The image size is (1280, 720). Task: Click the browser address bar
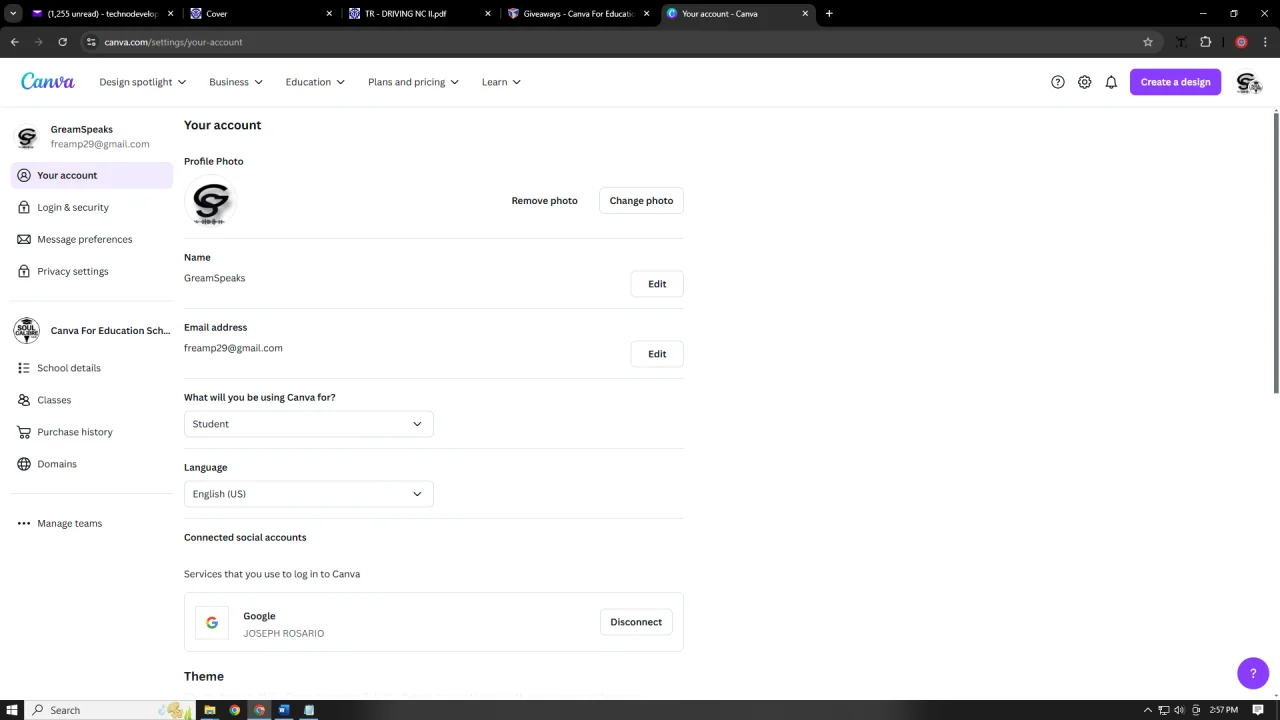620,42
